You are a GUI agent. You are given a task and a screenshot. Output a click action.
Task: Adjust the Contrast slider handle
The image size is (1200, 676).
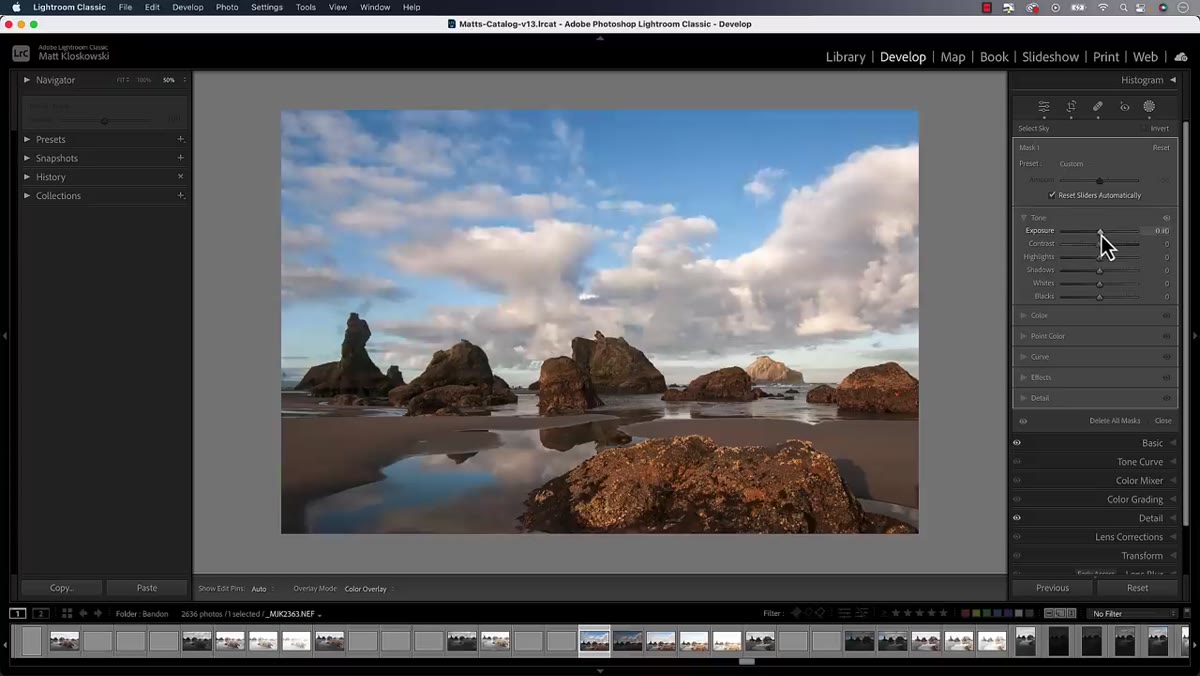tap(1100, 244)
